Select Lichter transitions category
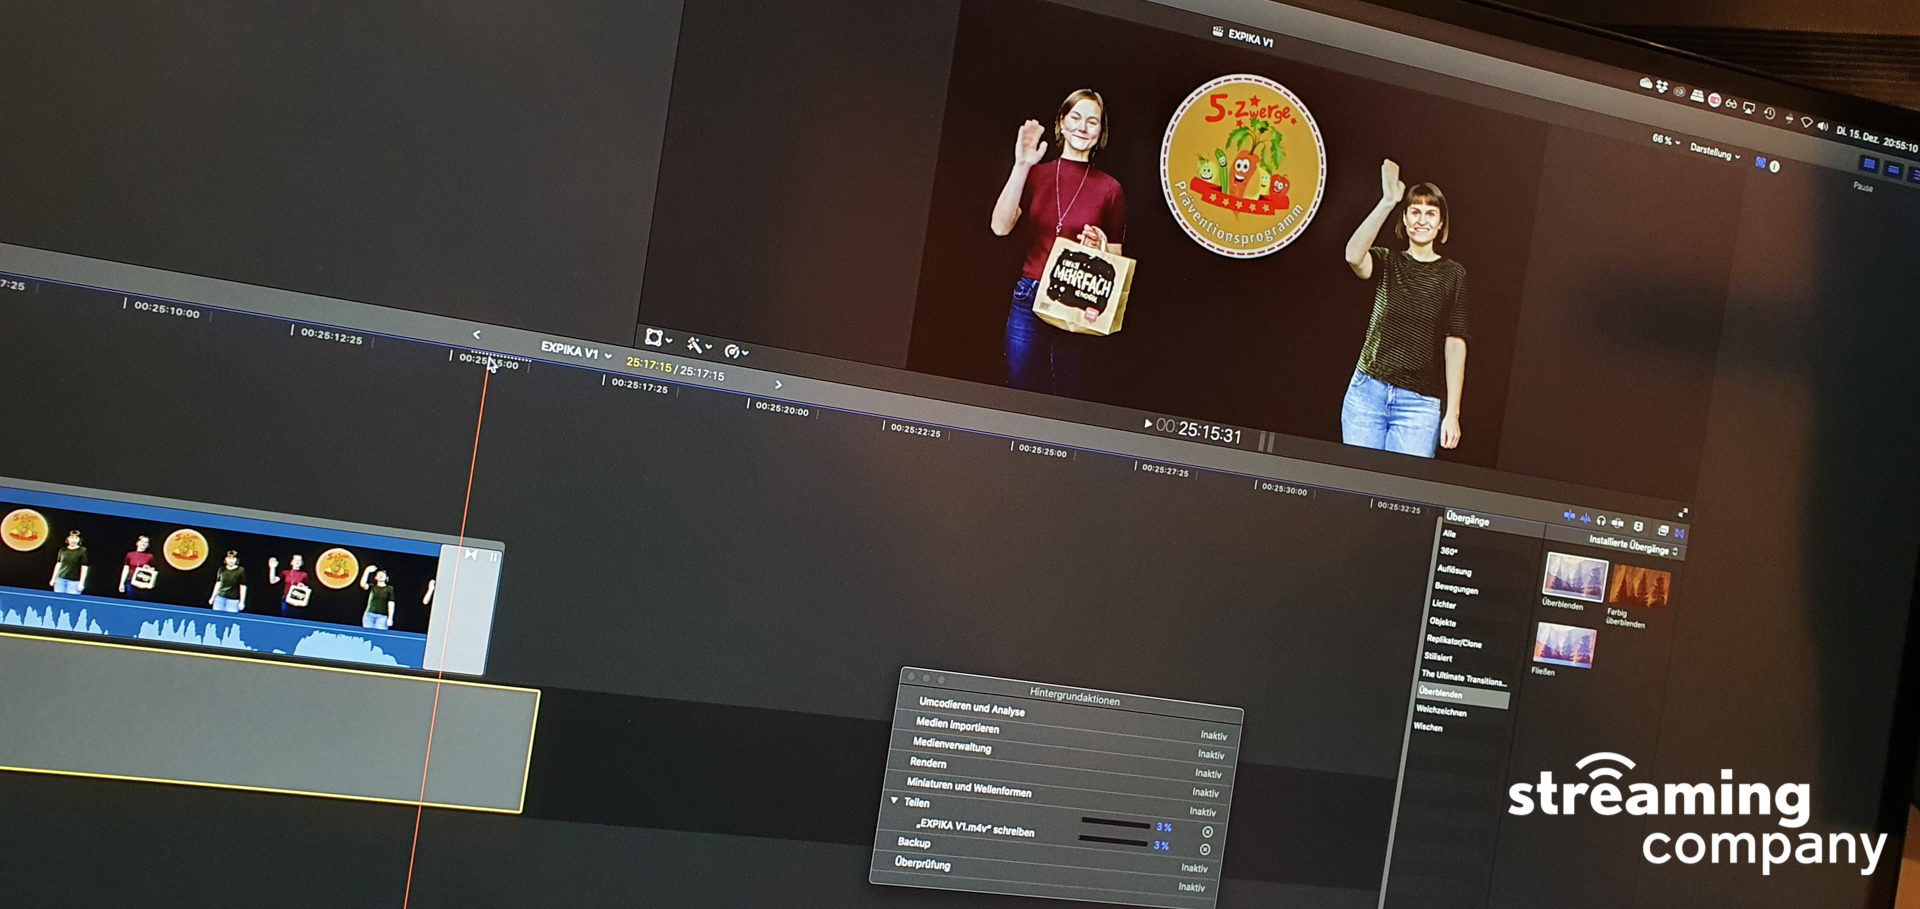The image size is (1920, 909). [1444, 604]
